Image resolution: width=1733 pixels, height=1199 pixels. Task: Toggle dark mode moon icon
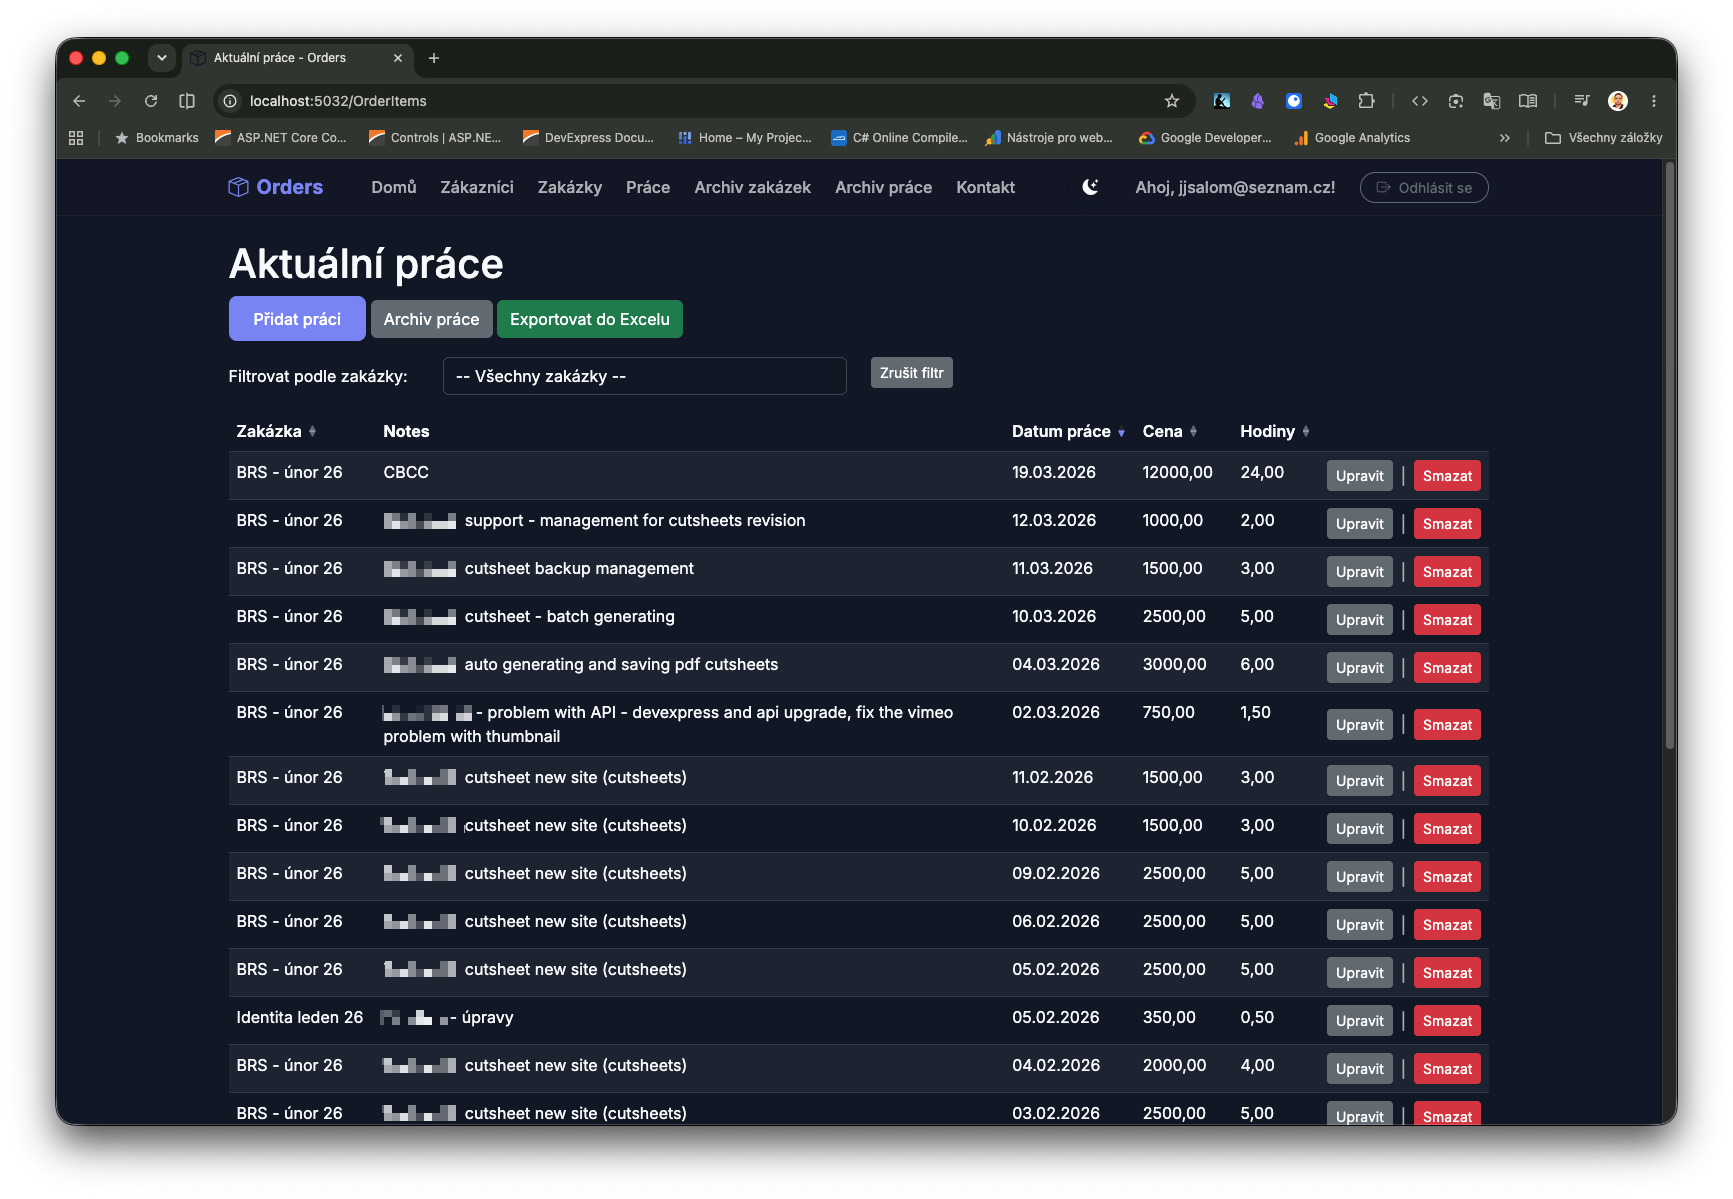tap(1090, 187)
